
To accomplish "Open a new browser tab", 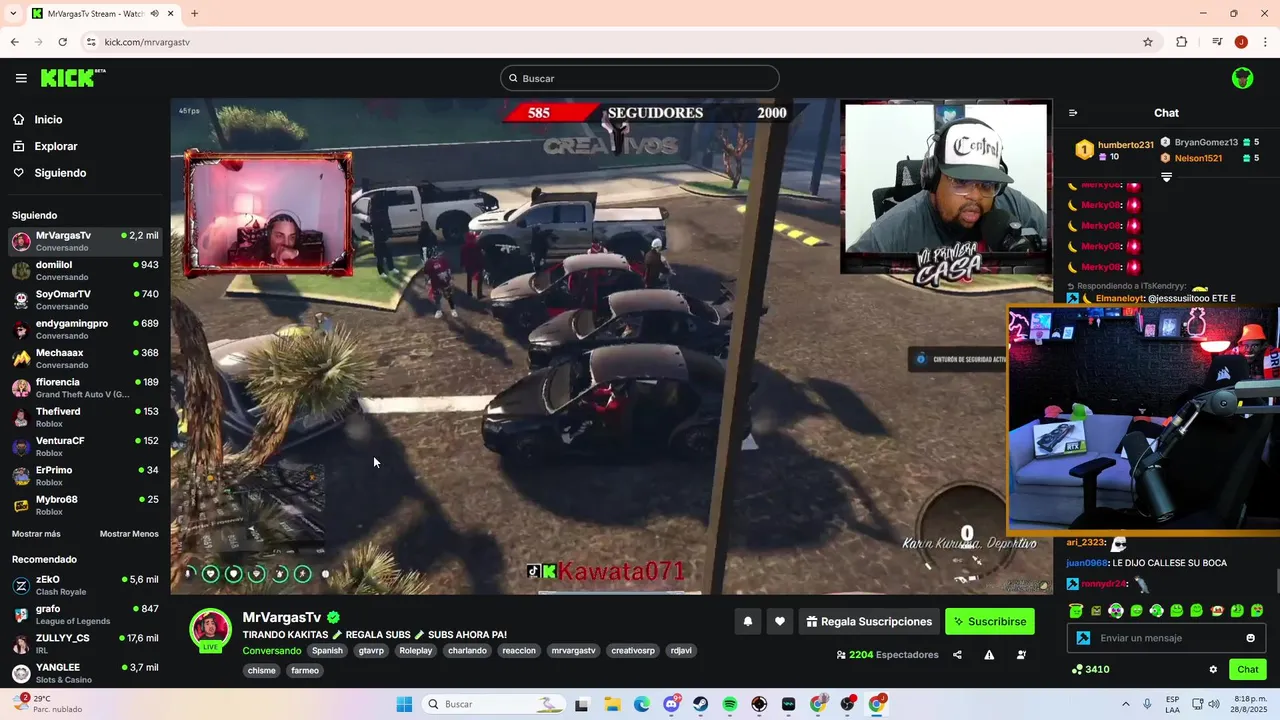I will coord(194,13).
